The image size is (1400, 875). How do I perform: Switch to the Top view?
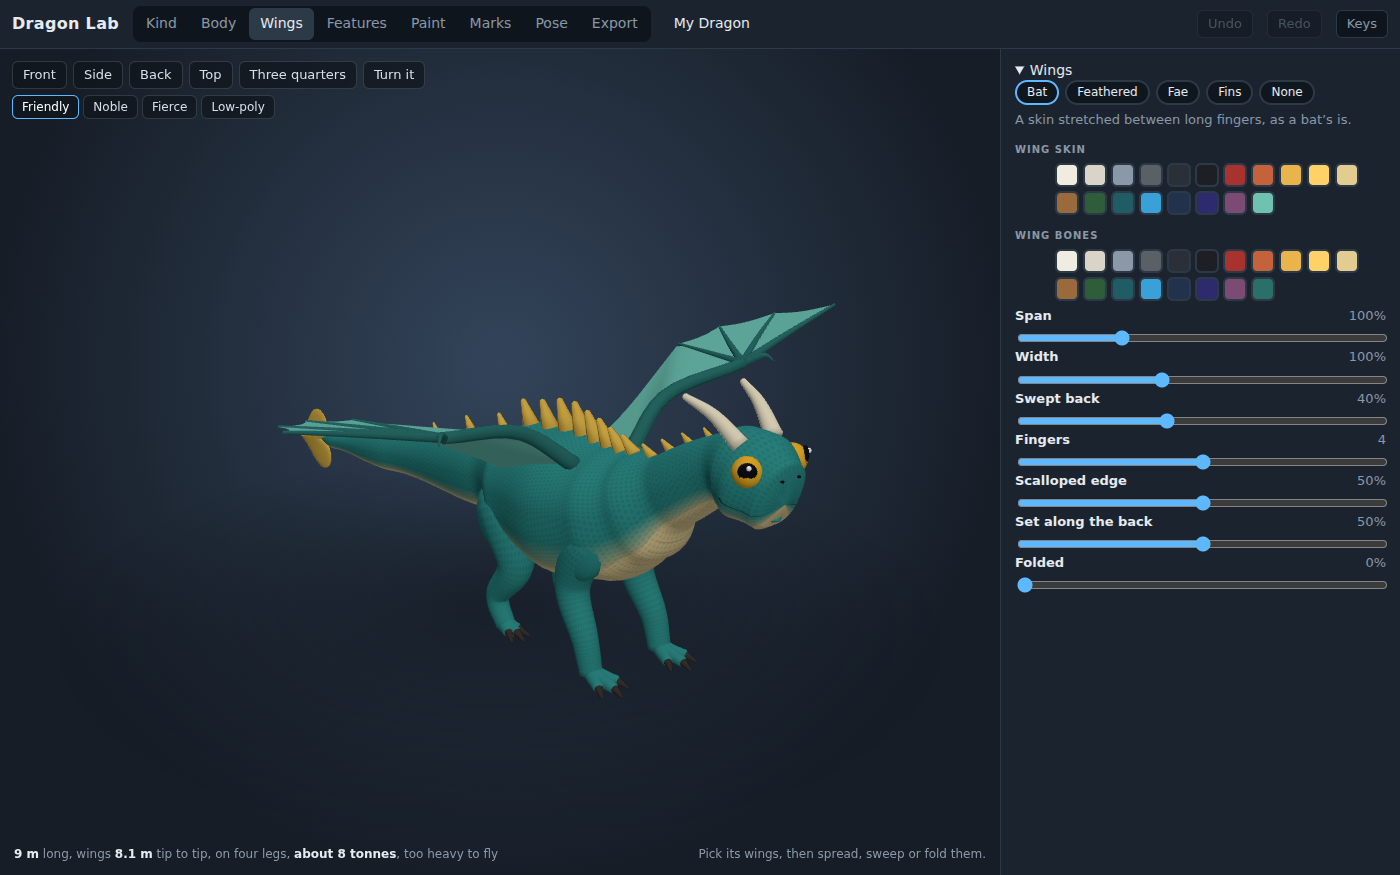click(210, 75)
